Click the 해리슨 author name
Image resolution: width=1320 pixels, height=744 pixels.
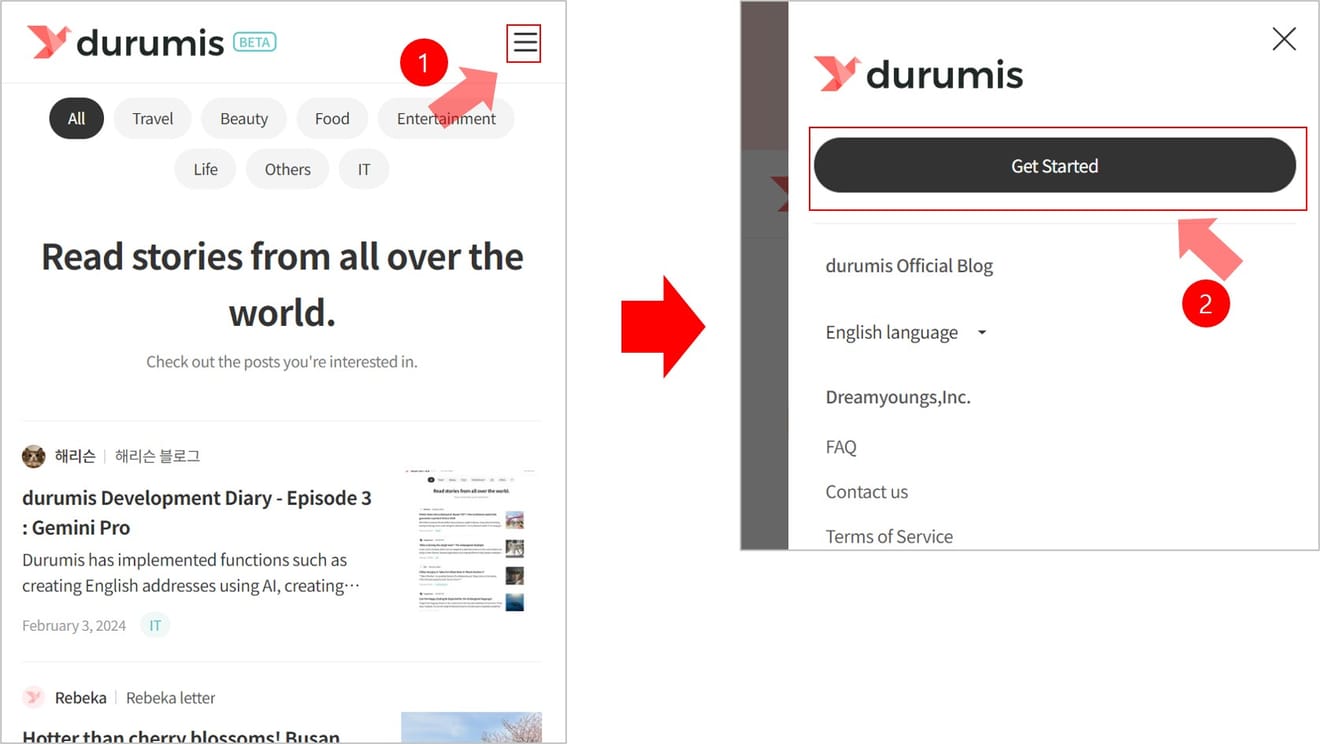pos(75,456)
